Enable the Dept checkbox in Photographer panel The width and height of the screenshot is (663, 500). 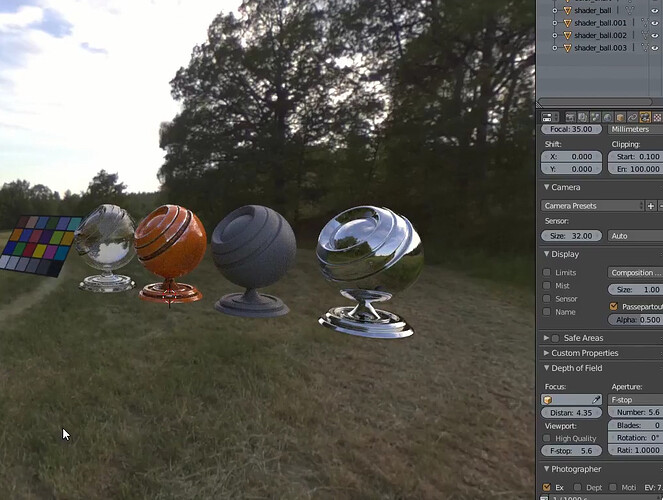tap(578, 487)
